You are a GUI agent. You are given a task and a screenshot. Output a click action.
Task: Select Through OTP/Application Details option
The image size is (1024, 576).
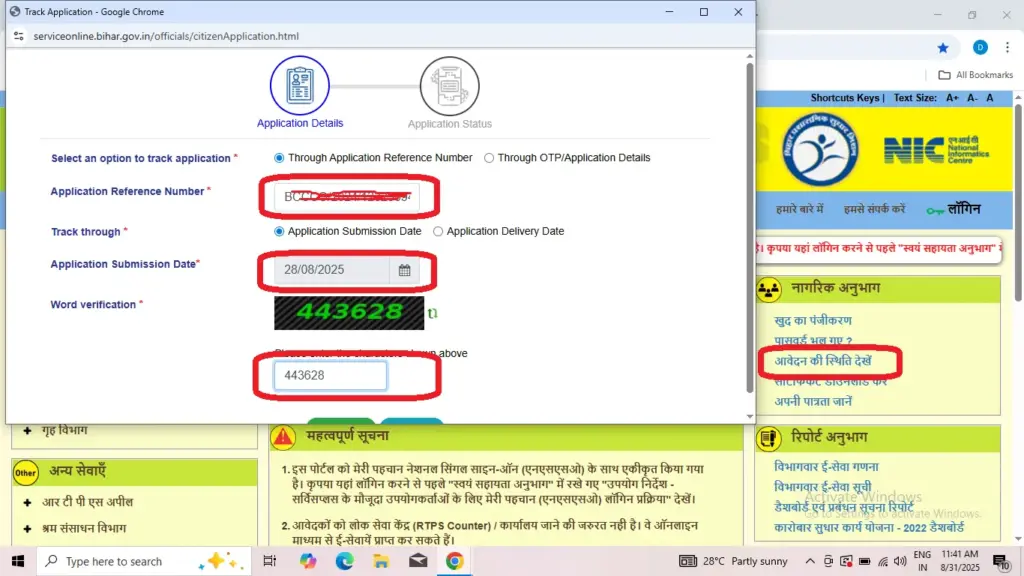[x=489, y=158]
